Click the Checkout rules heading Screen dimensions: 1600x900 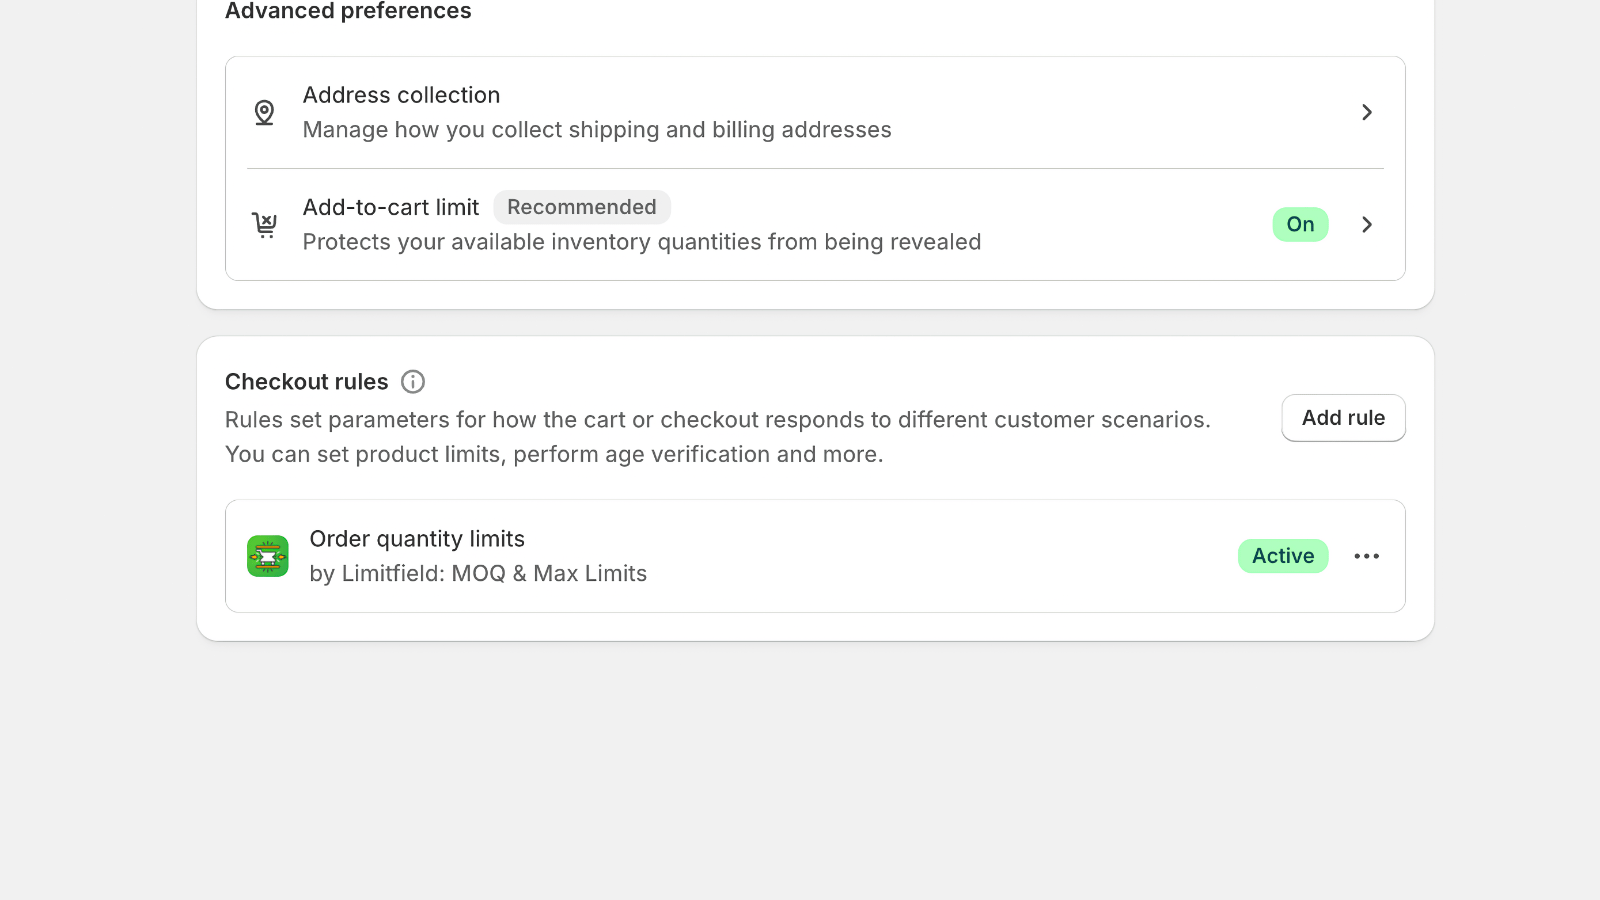(x=306, y=382)
